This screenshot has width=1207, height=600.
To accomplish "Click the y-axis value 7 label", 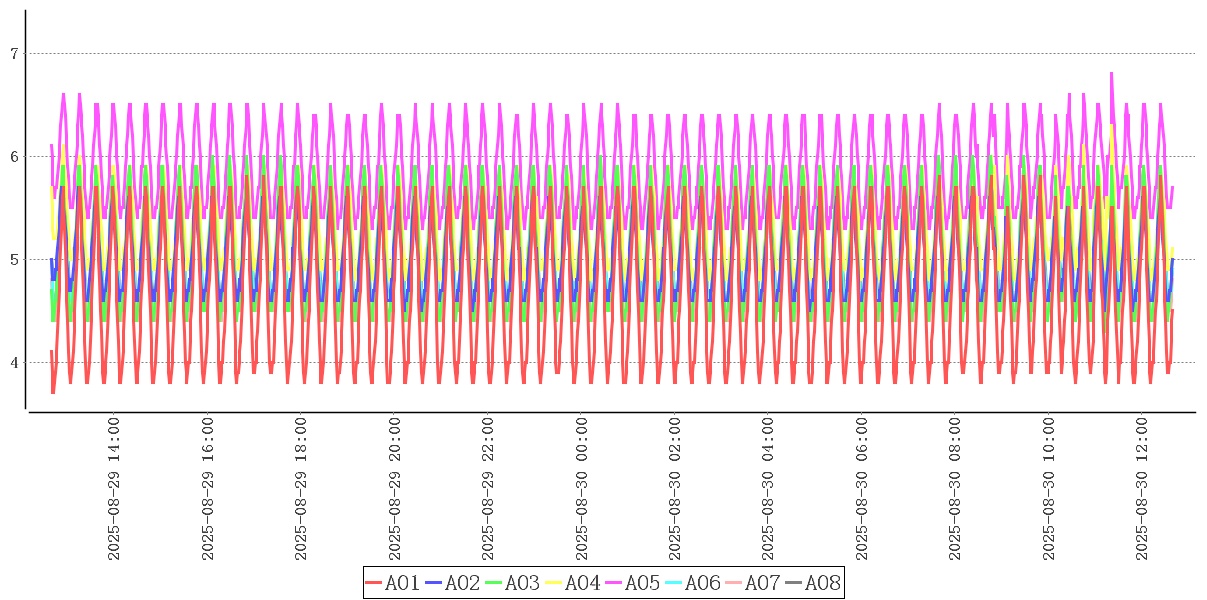I will (14, 54).
